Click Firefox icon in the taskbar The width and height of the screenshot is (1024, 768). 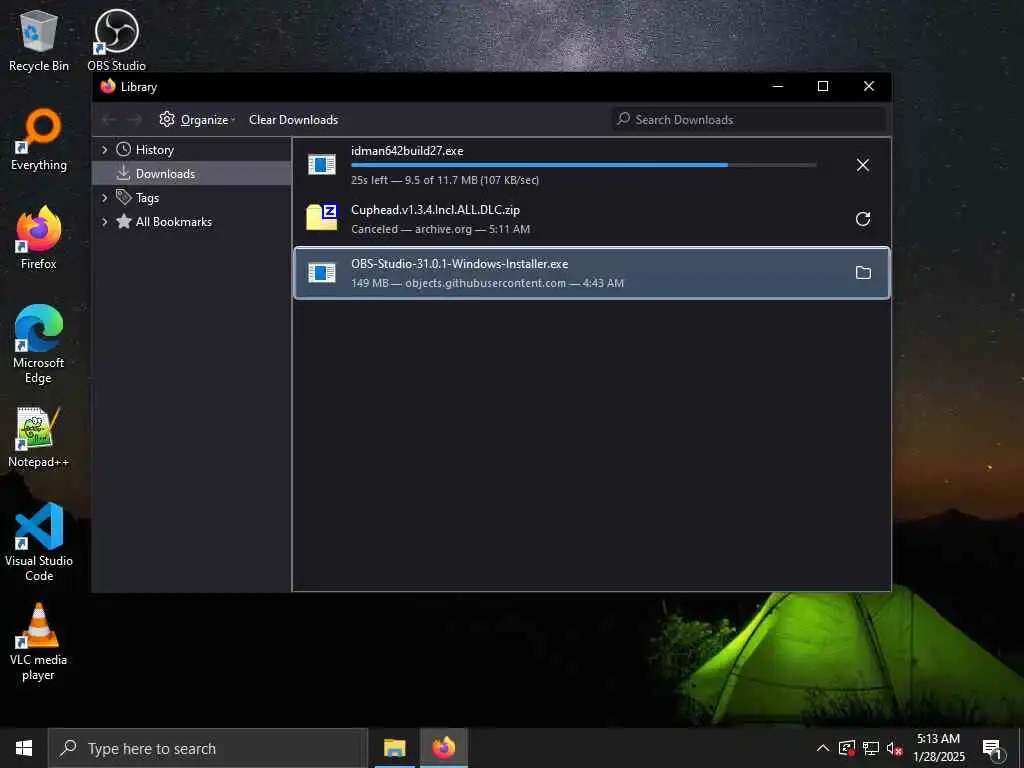pyautogui.click(x=443, y=748)
